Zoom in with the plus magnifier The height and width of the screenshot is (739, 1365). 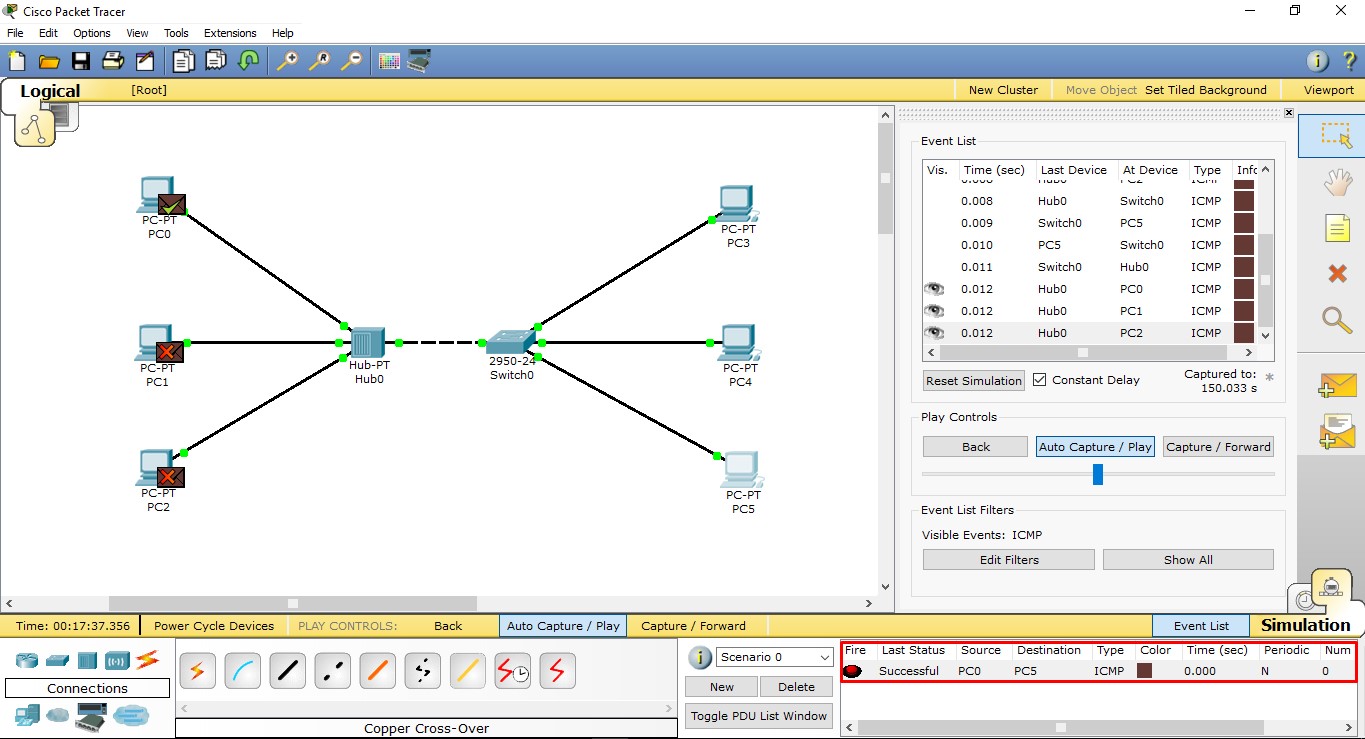287,61
